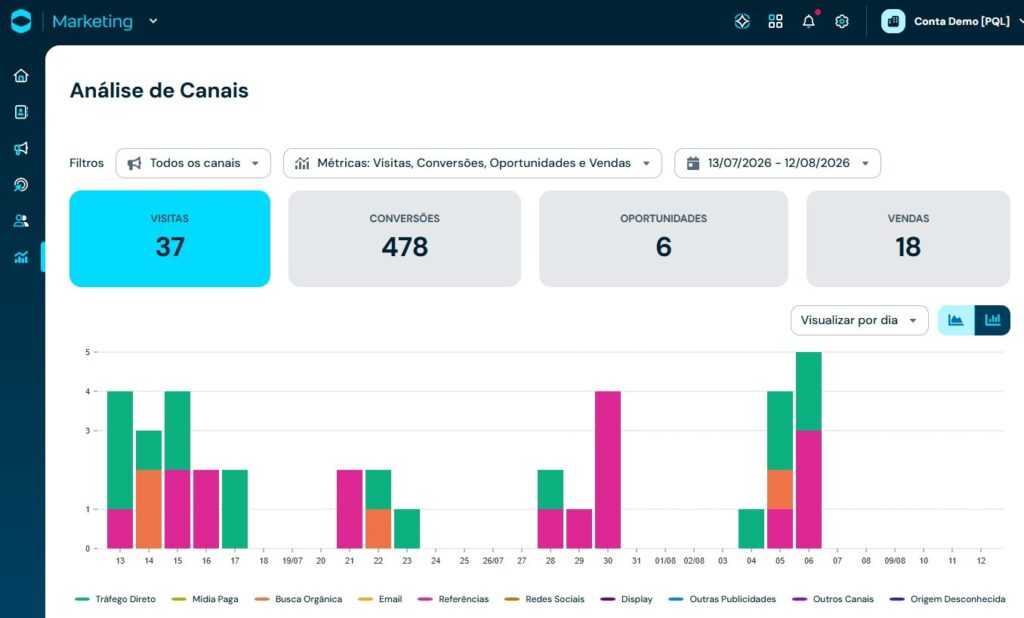Screen dimensions: 1024x618
Task: Click megaphone icon in Todos os canais
Action: pos(134,163)
